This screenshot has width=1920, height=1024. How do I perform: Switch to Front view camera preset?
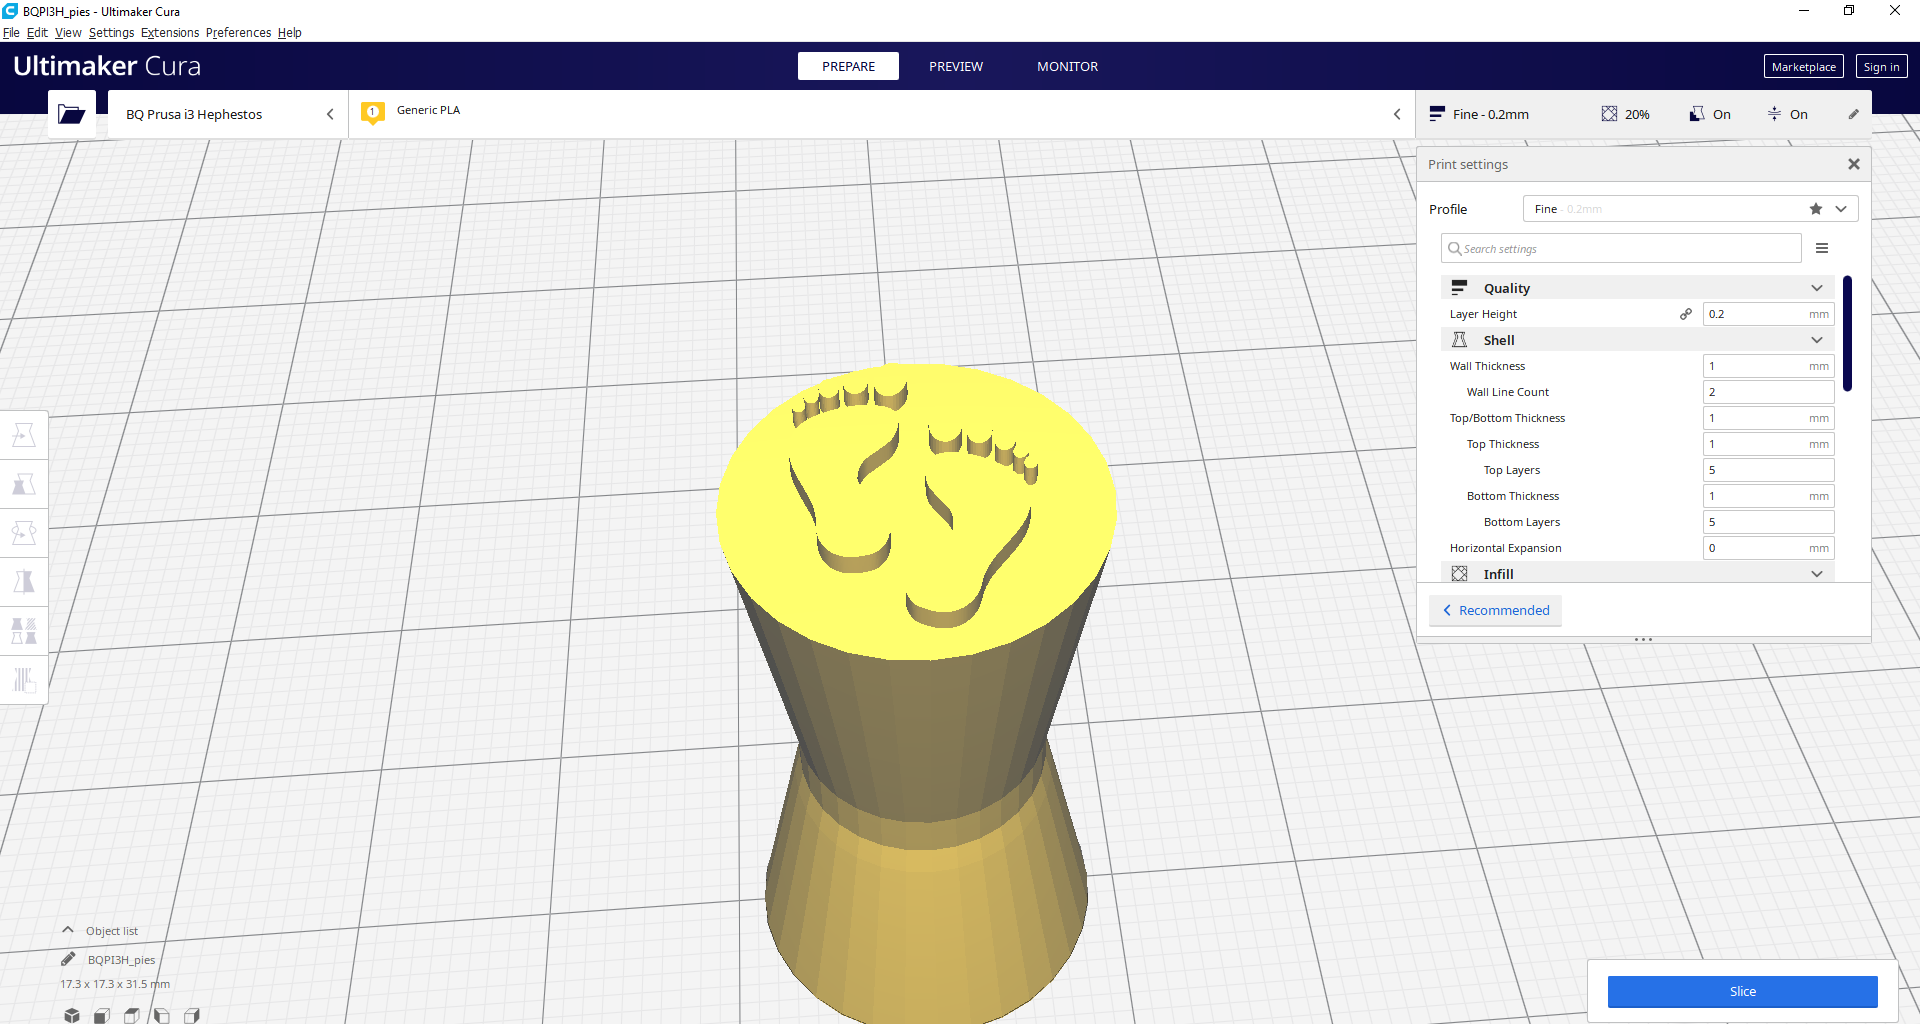(x=101, y=1015)
